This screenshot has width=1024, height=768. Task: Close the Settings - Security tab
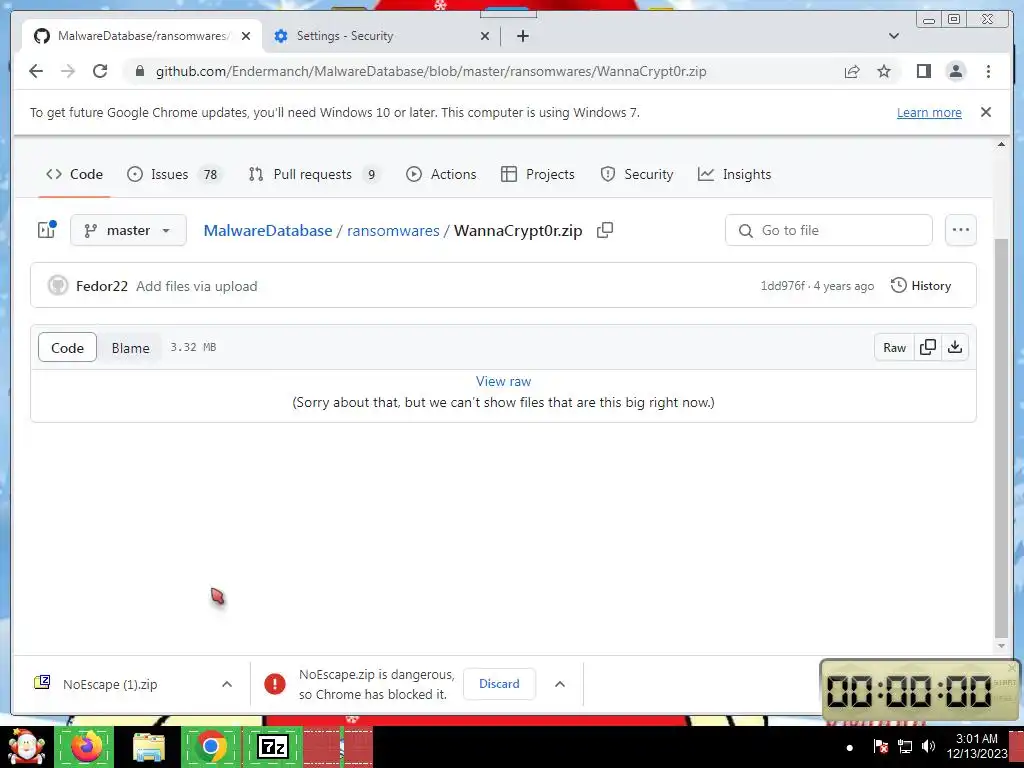pos(485,36)
